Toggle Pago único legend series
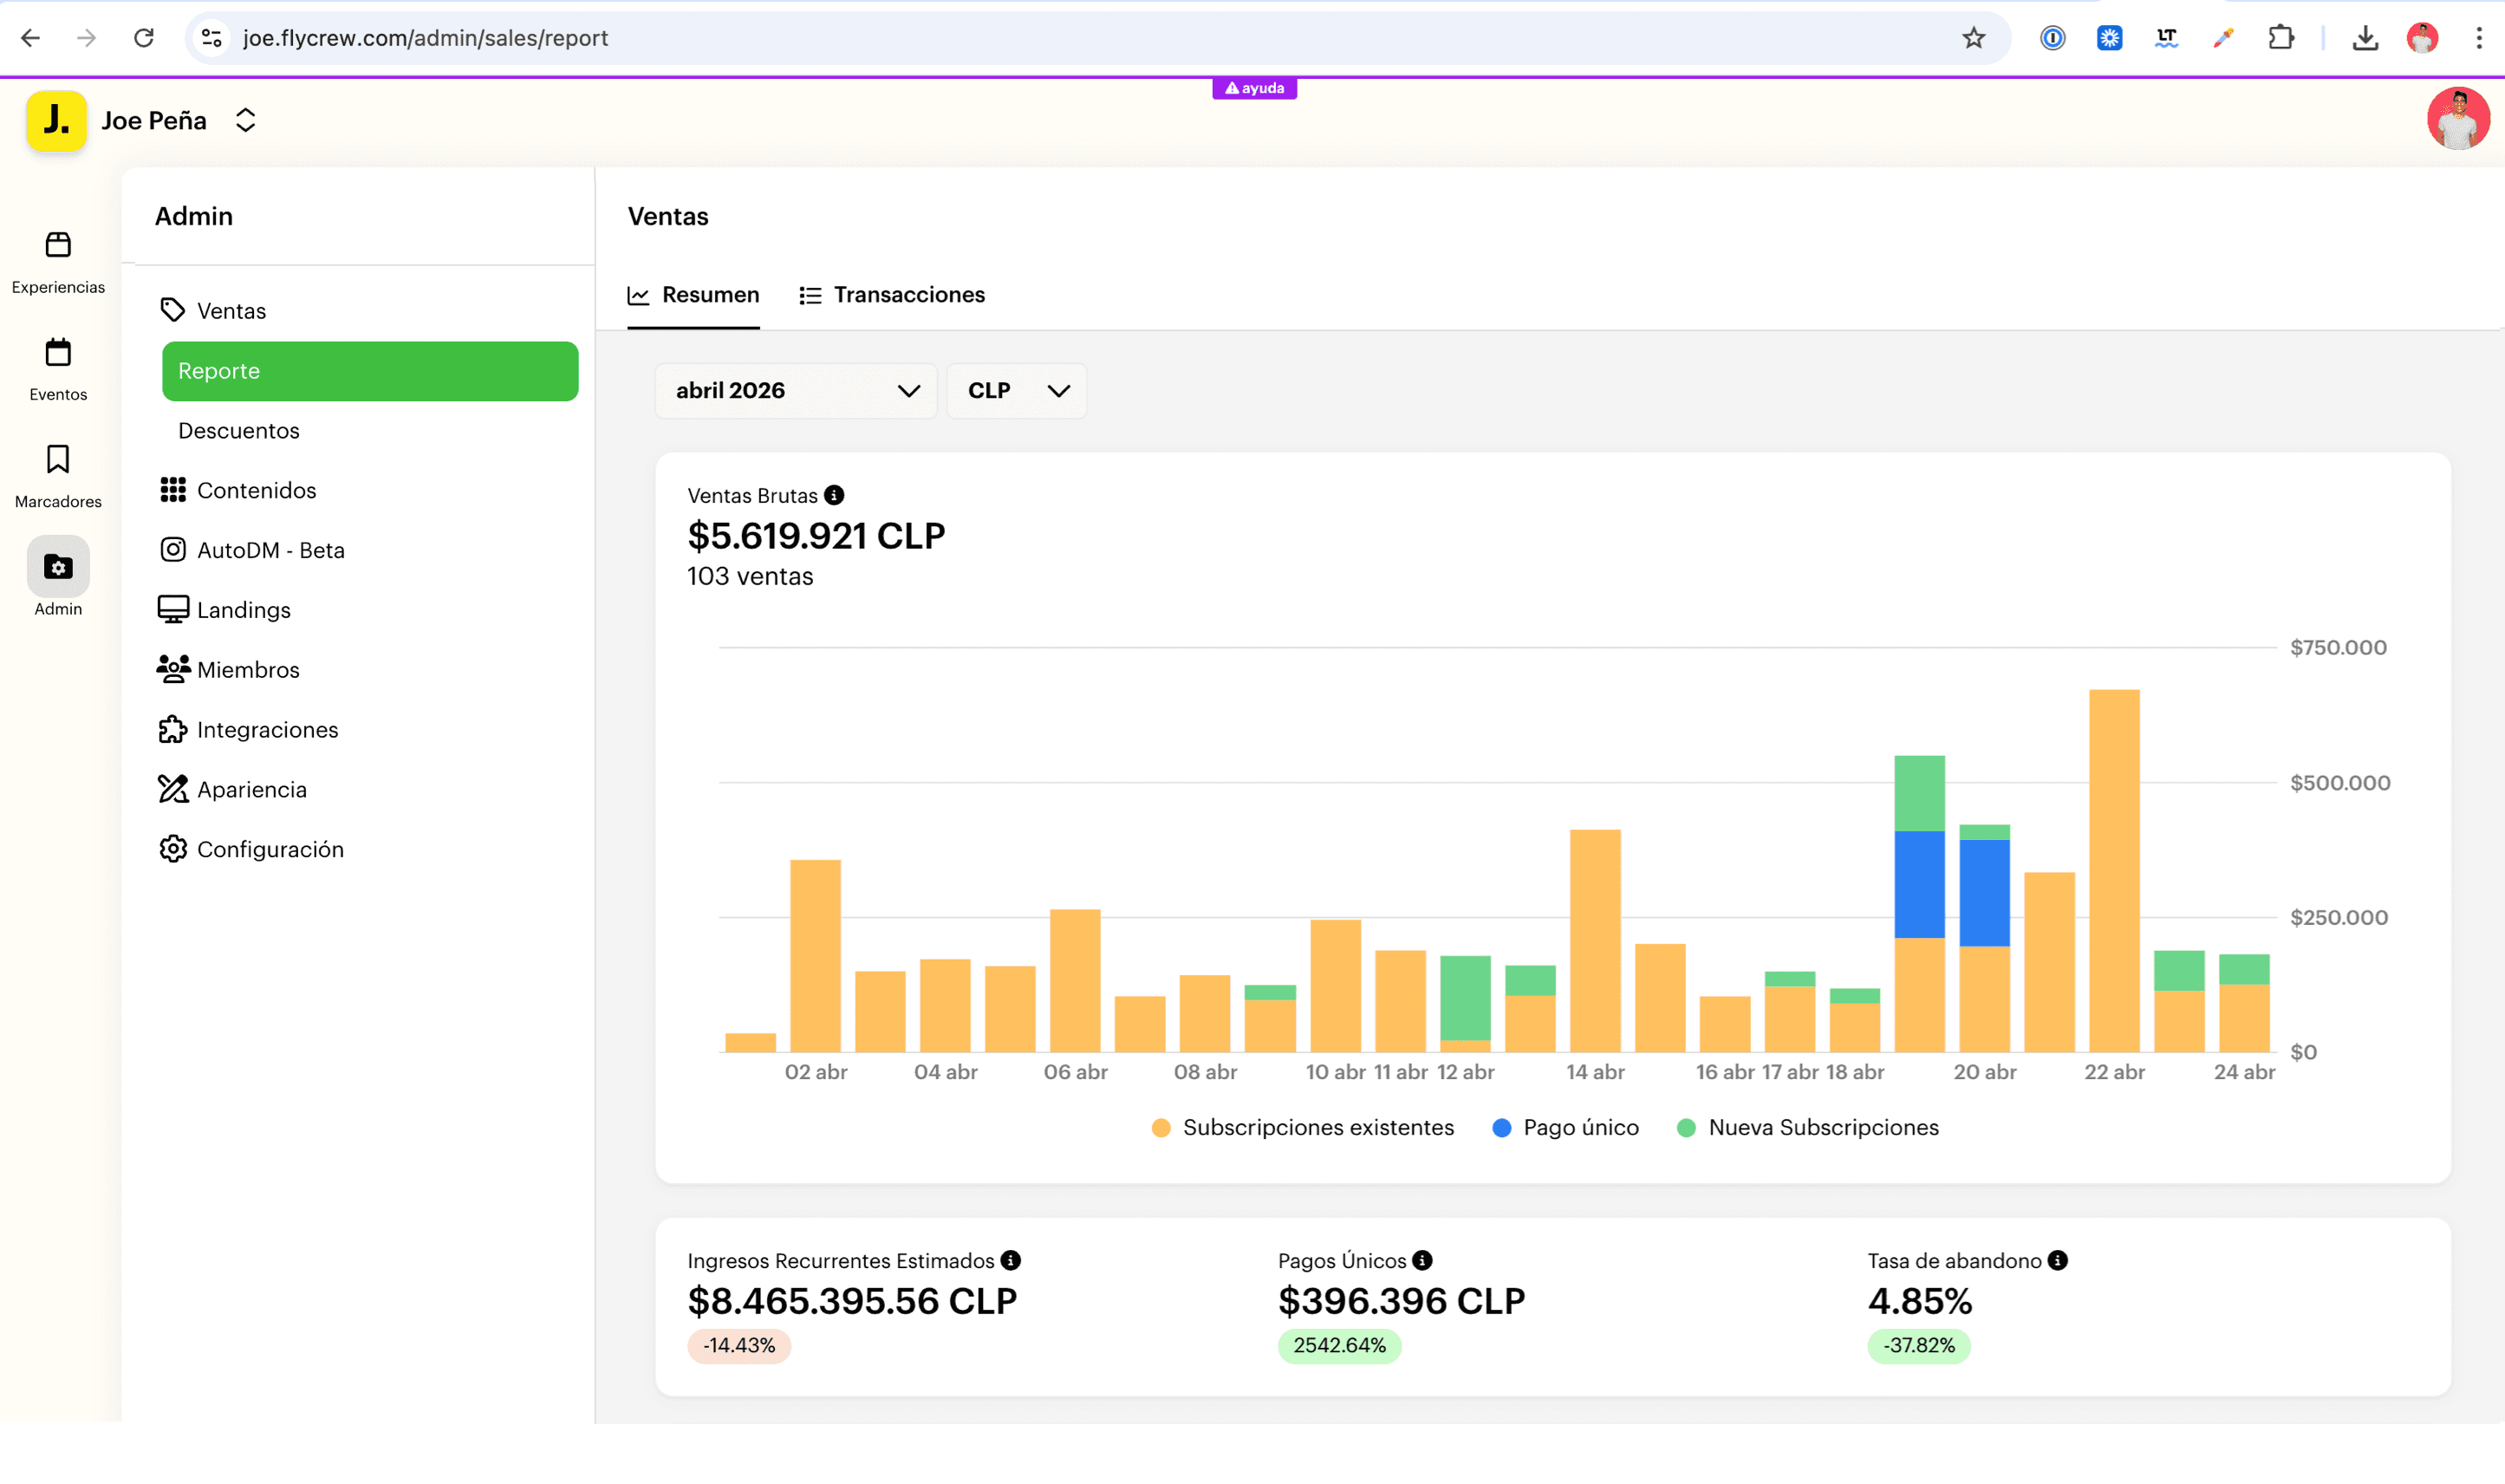Viewport: 2505px width, 1484px height. [x=1565, y=1128]
